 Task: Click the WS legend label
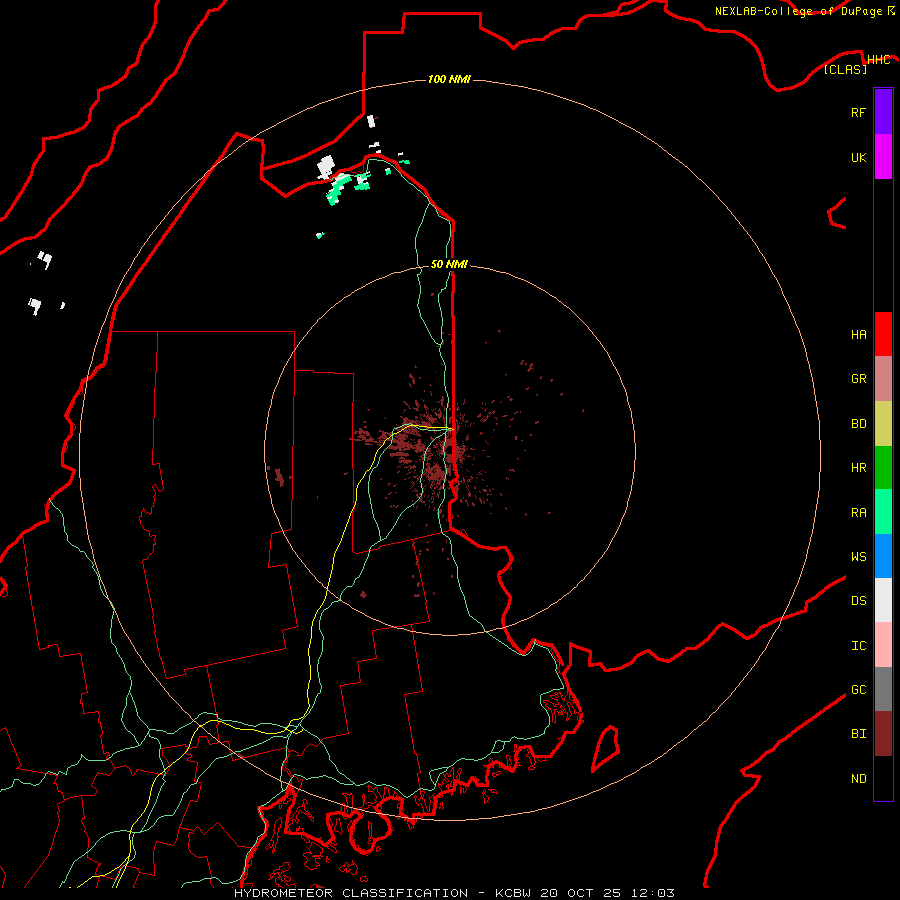click(858, 557)
